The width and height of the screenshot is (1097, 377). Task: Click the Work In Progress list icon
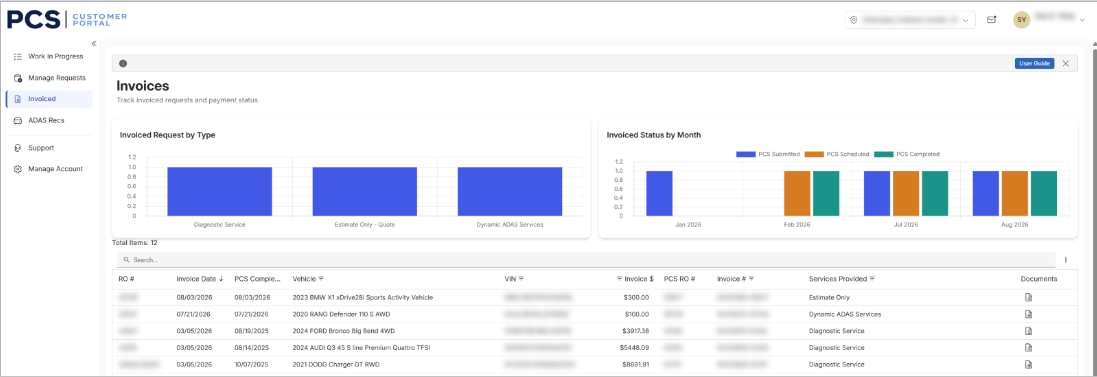(x=18, y=57)
